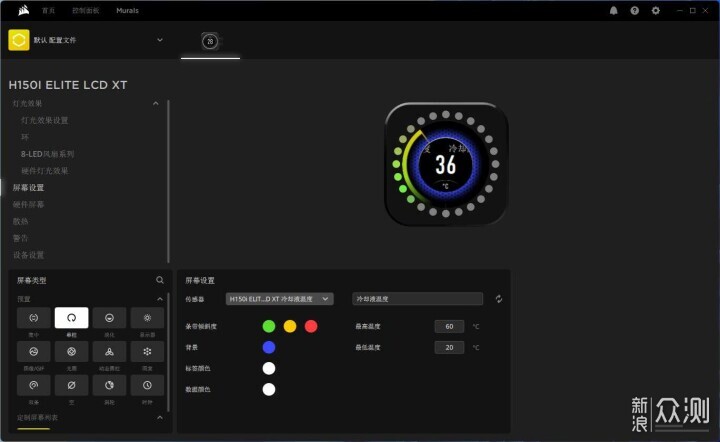Open the H150i ELIT sensor dropdown
The height and width of the screenshot is (442, 720).
click(280, 299)
